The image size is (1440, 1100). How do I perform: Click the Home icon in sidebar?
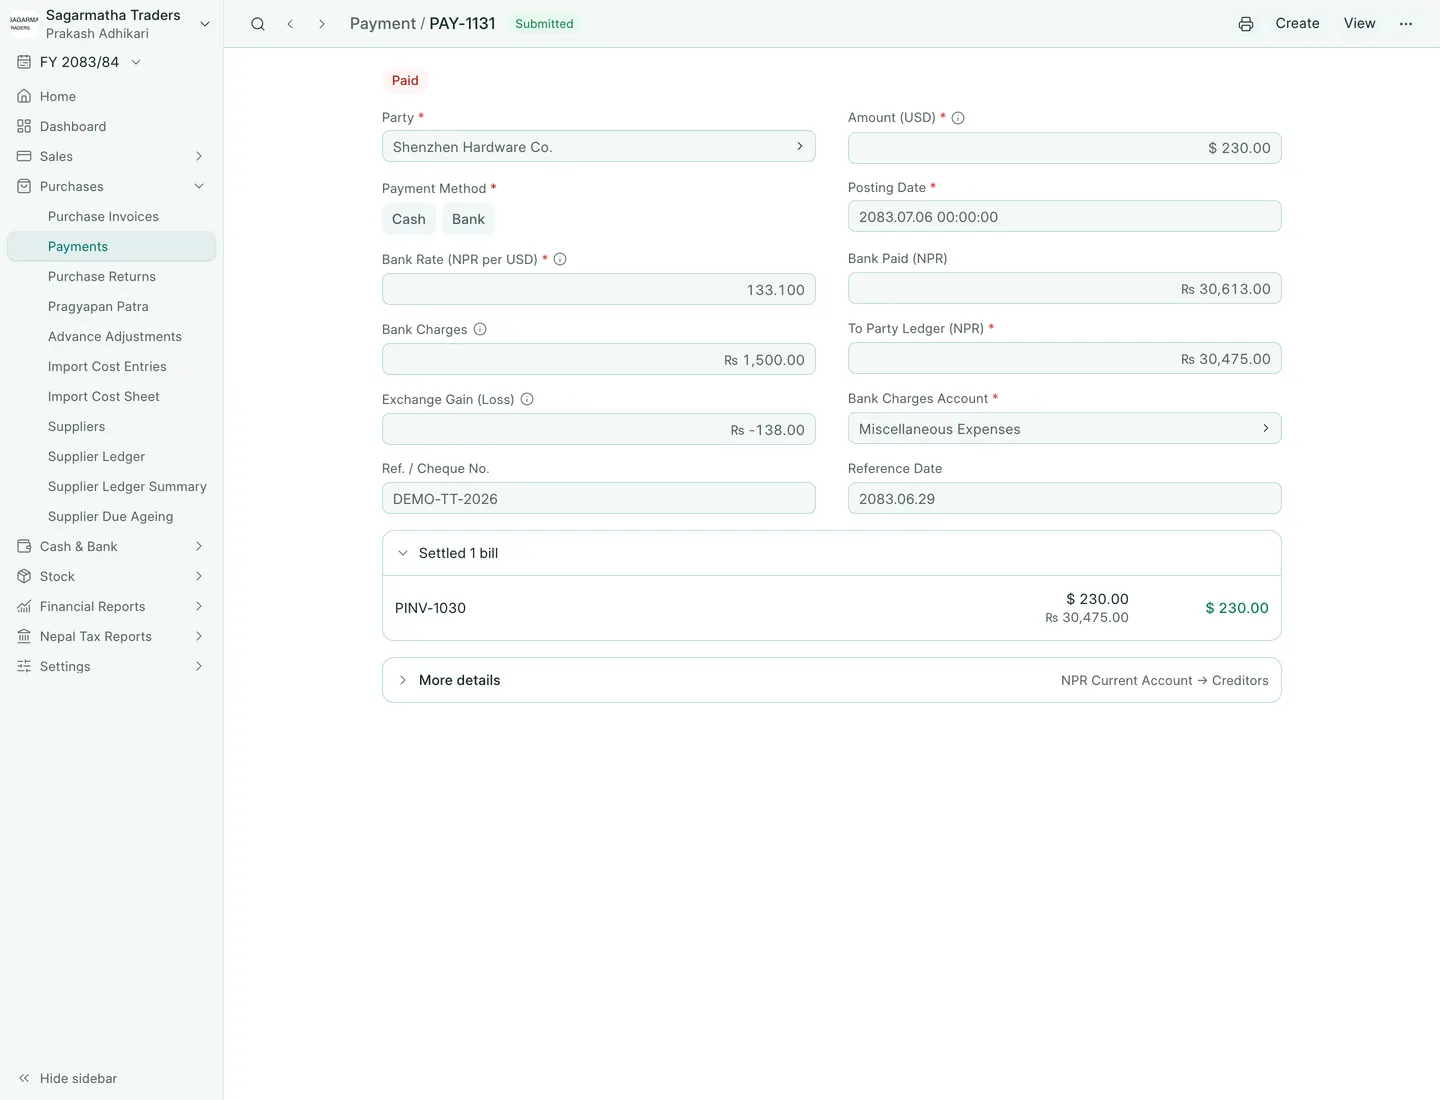point(24,96)
